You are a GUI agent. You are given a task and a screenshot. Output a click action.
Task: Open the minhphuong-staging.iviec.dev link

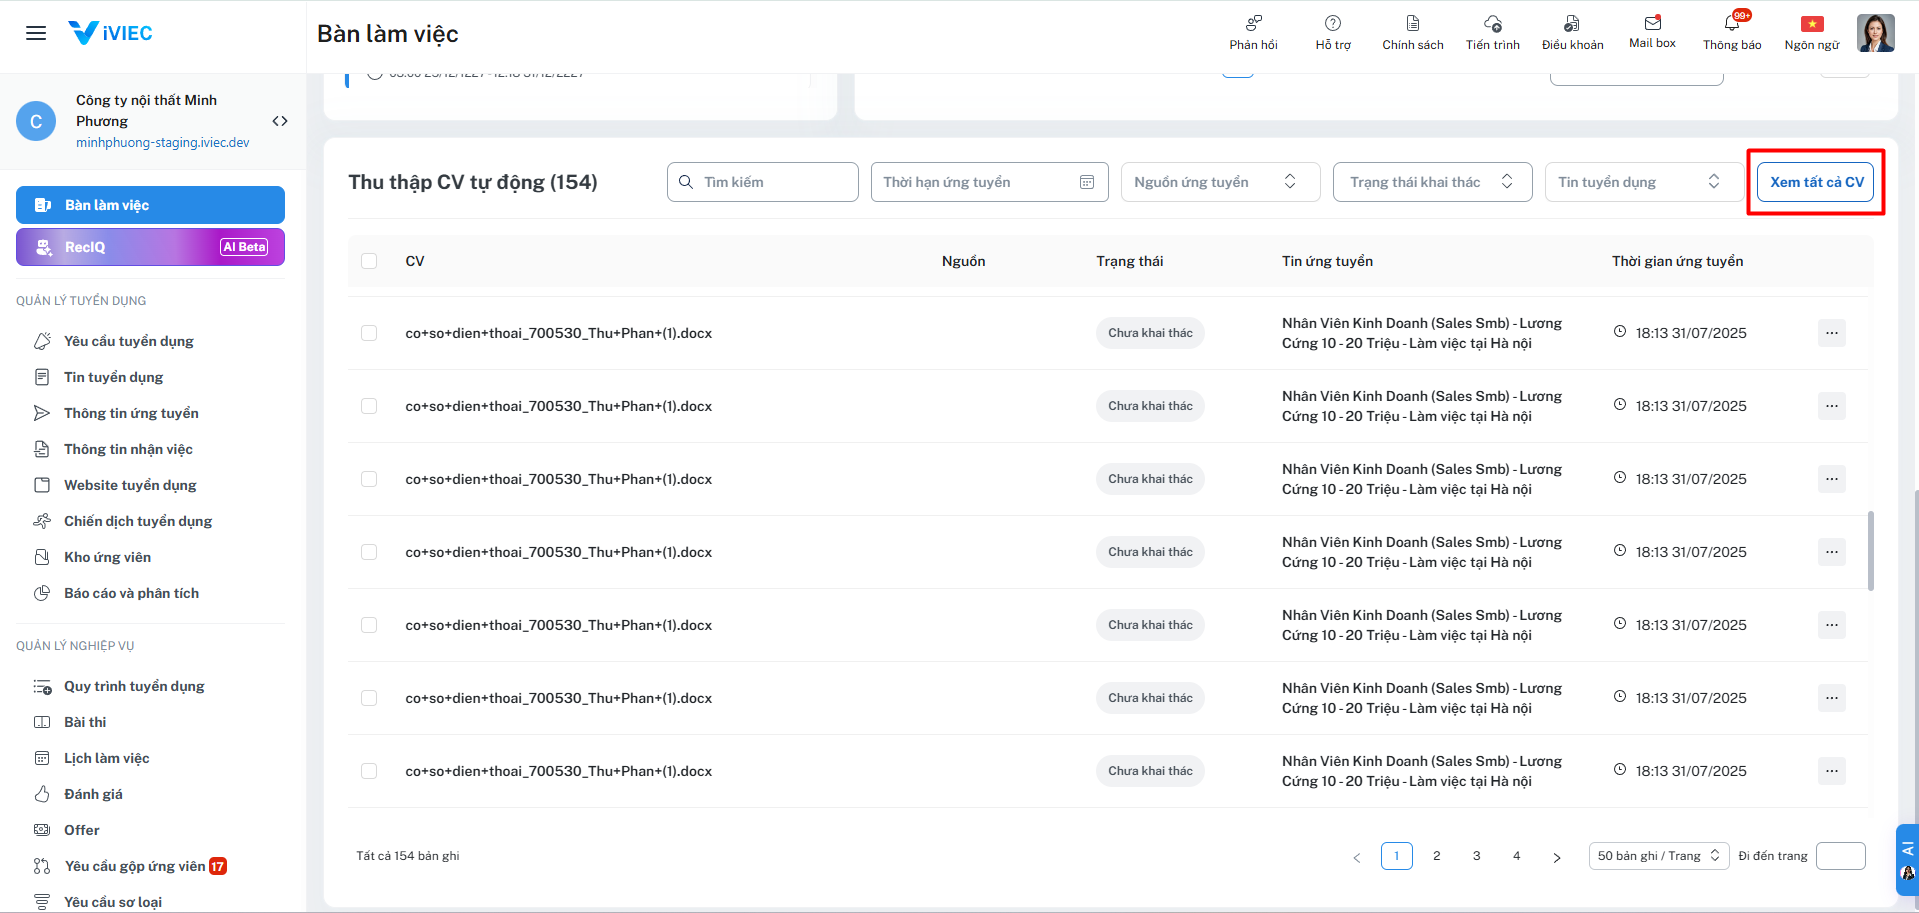click(163, 143)
